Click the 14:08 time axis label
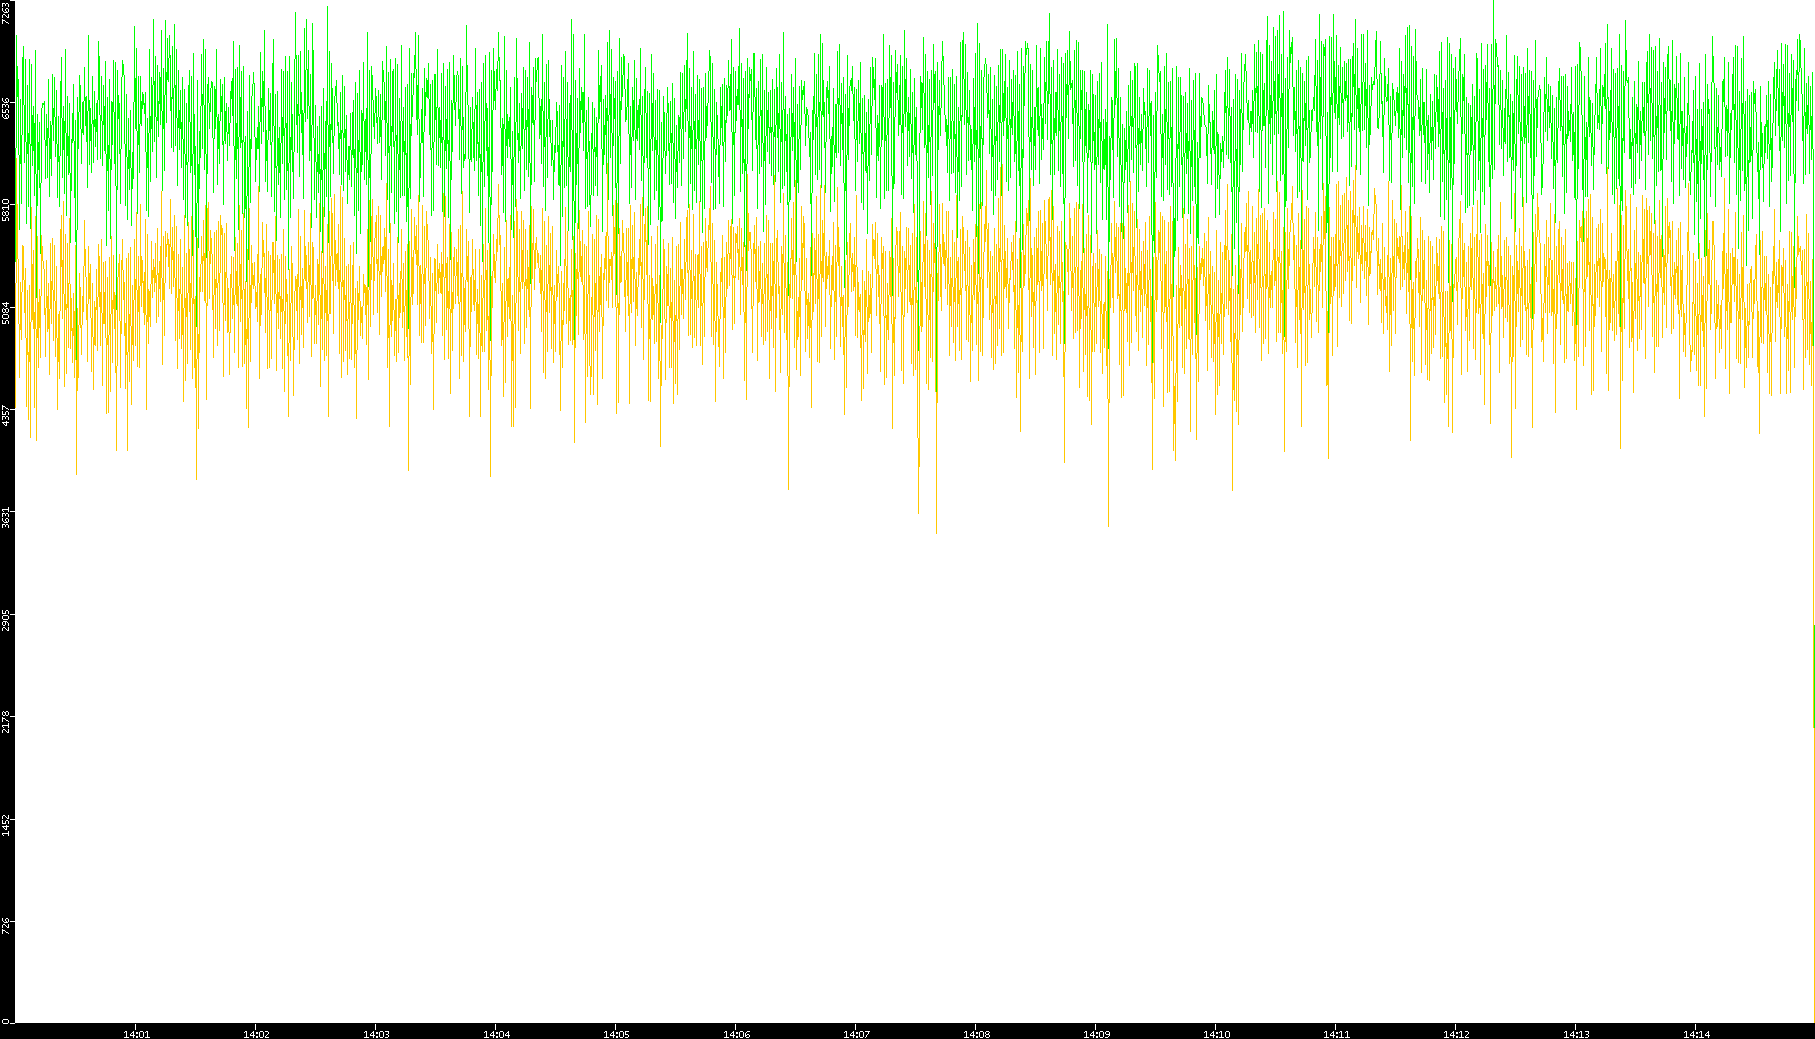This screenshot has width=1815, height=1039. [x=976, y=1033]
